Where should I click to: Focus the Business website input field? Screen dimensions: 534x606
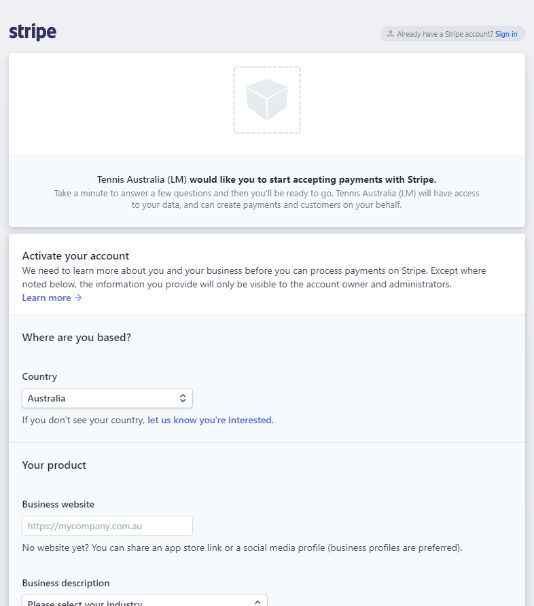(107, 526)
